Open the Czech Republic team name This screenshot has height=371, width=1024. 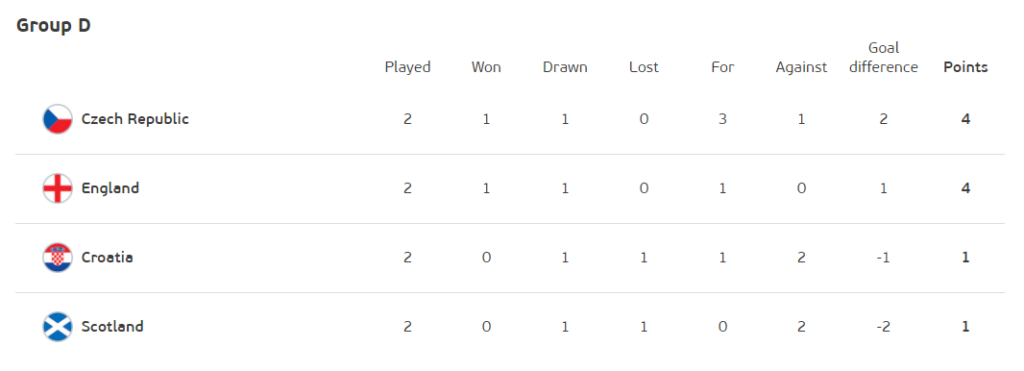(135, 119)
